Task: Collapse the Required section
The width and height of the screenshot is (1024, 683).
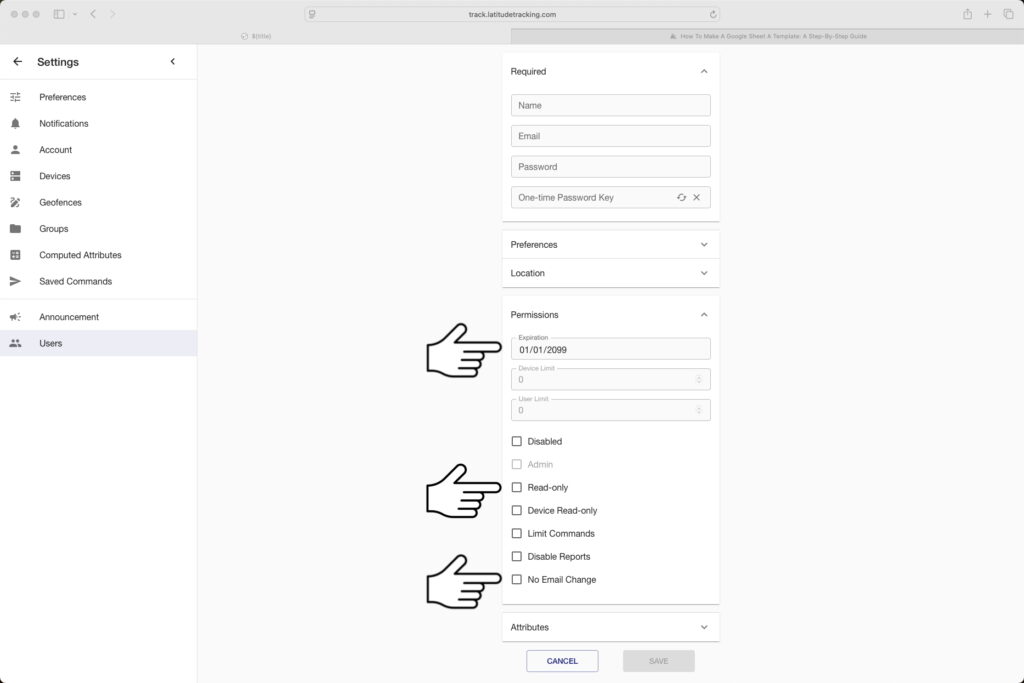Action: coord(705,71)
